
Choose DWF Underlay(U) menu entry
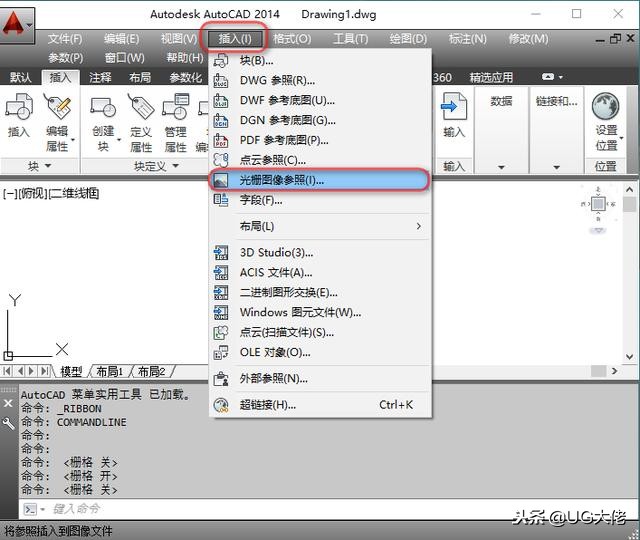[x=320, y=100]
